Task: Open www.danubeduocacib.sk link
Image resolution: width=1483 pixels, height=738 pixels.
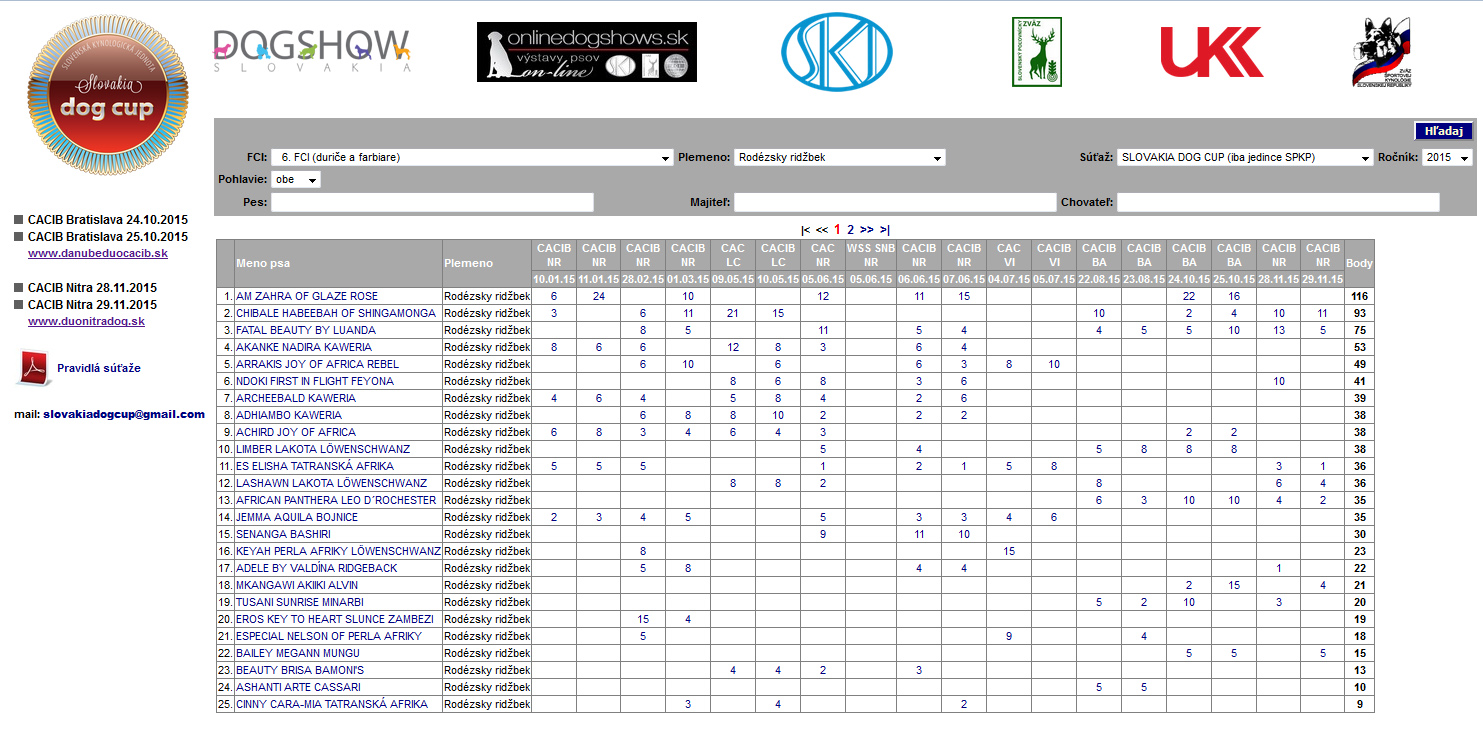Action: (x=98, y=254)
